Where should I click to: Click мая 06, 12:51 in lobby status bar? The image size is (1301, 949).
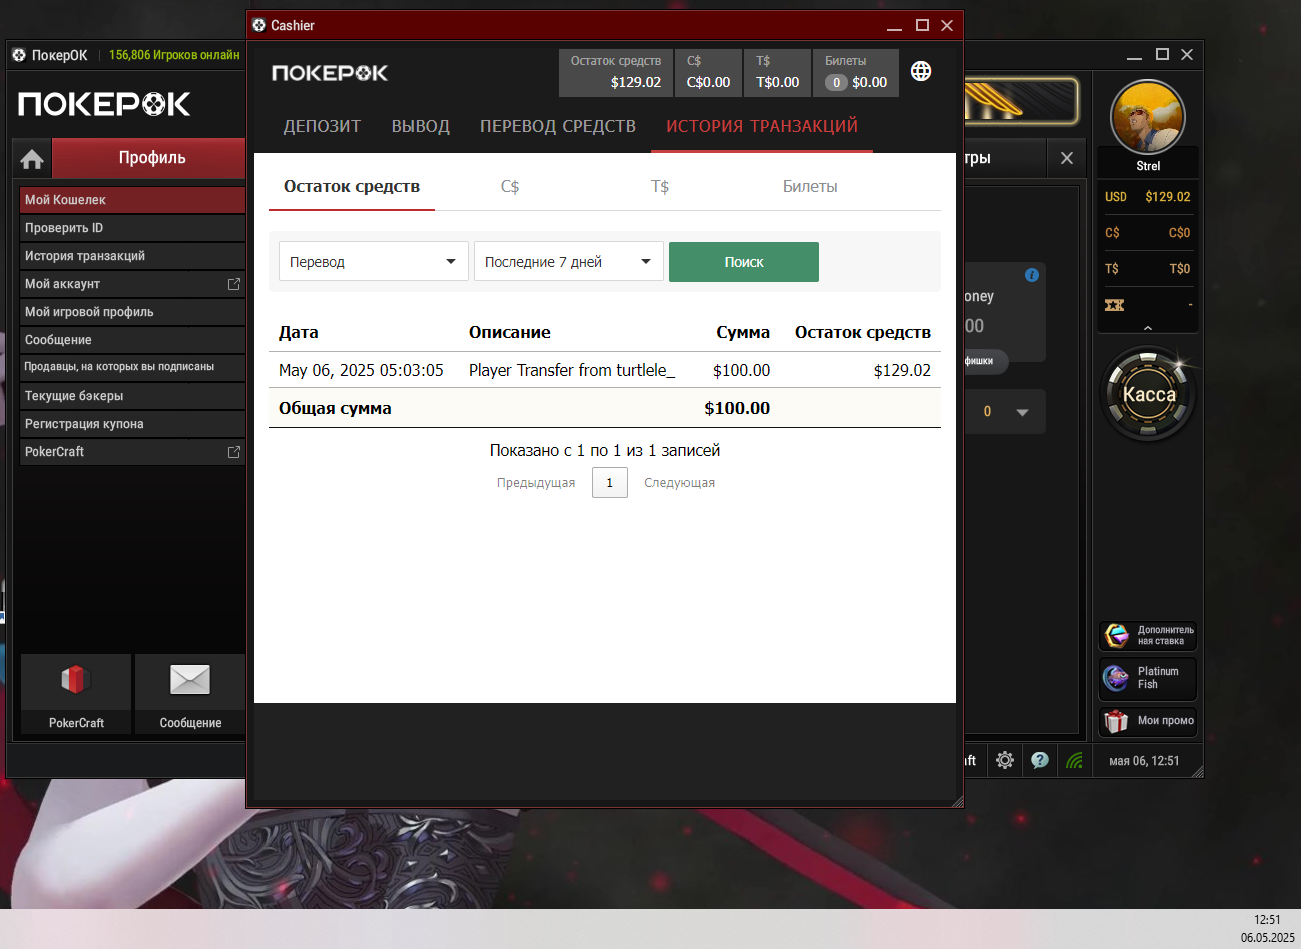[x=1144, y=761]
